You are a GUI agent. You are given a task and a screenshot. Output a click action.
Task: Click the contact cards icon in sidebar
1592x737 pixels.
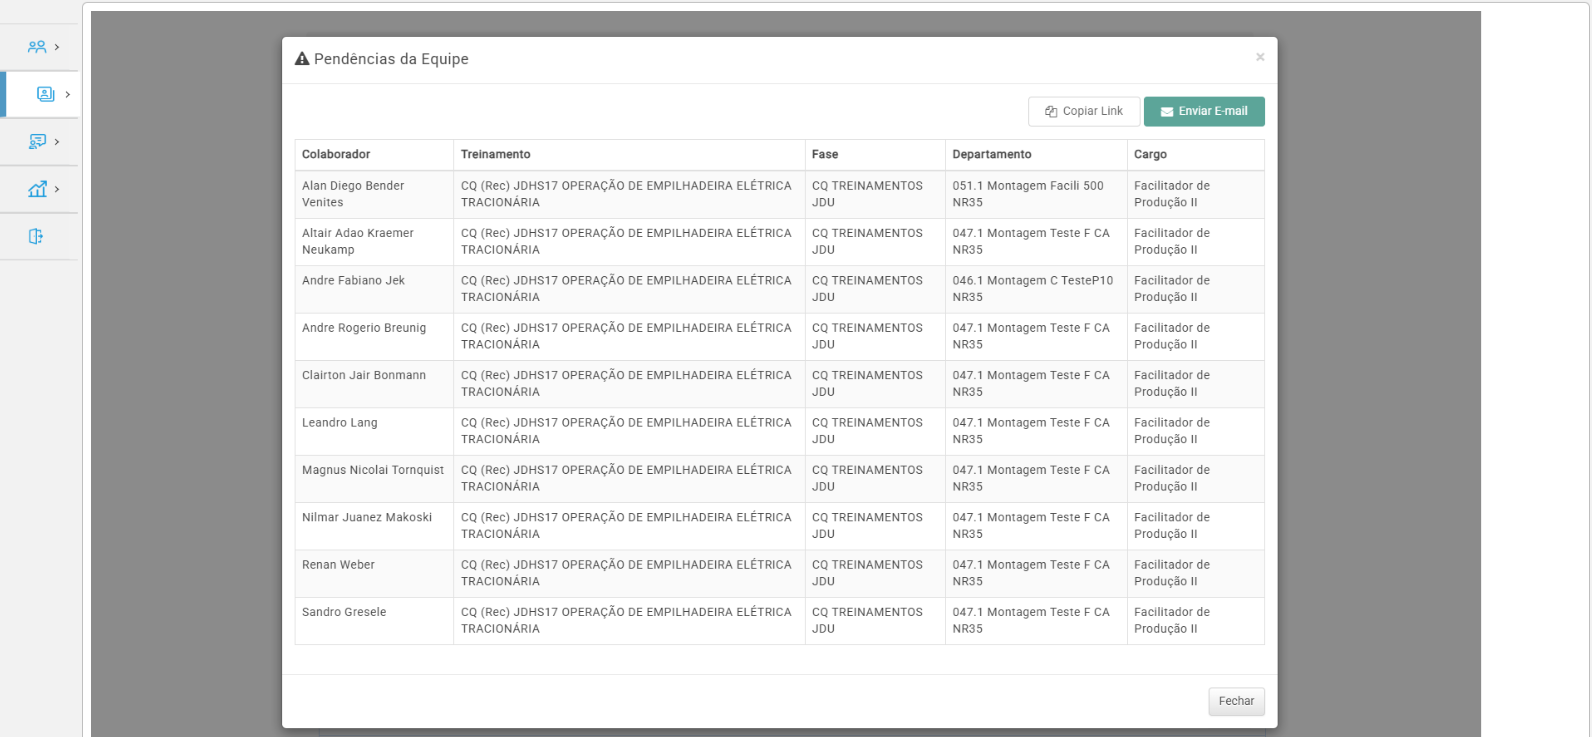[45, 94]
